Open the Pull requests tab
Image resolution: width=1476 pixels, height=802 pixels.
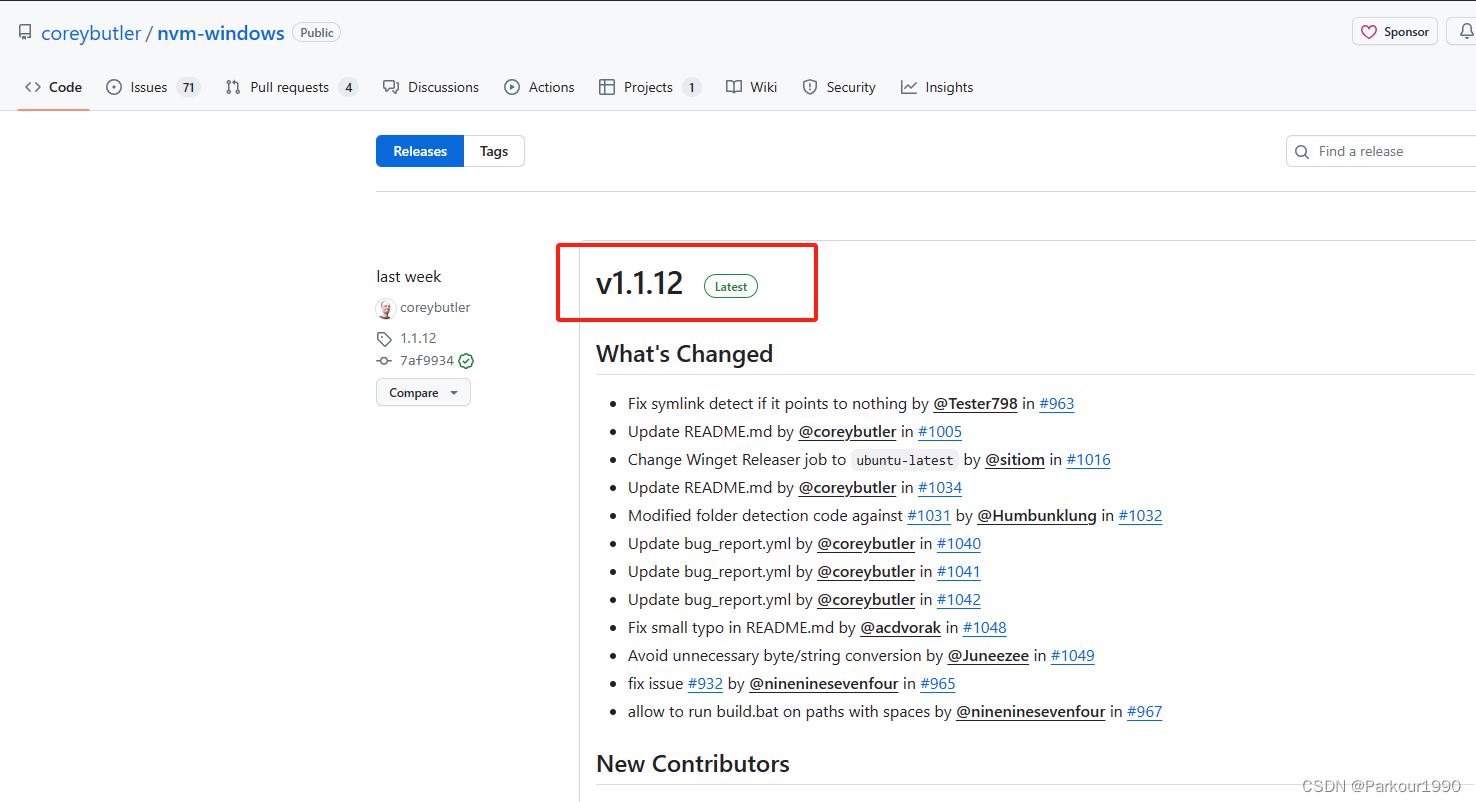click(x=291, y=87)
